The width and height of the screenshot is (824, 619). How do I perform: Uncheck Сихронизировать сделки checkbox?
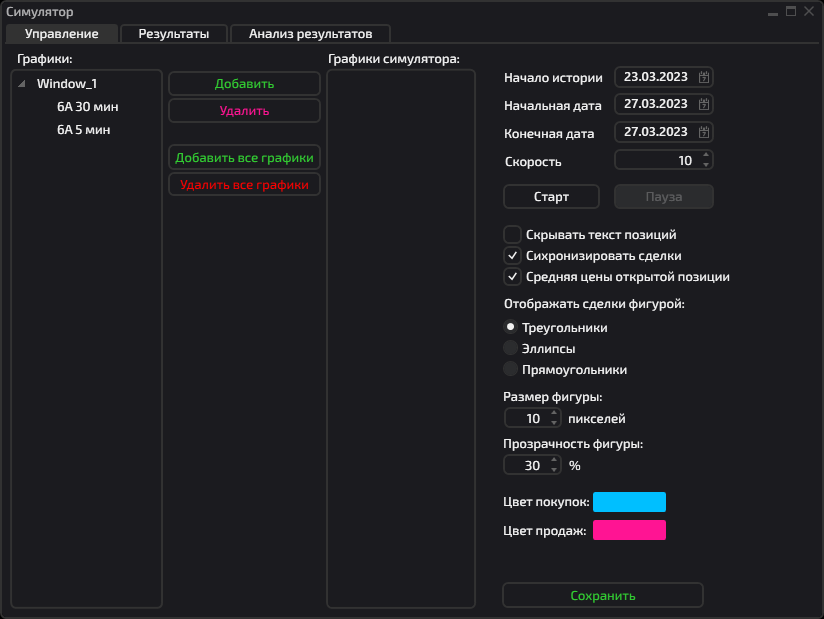(512, 256)
